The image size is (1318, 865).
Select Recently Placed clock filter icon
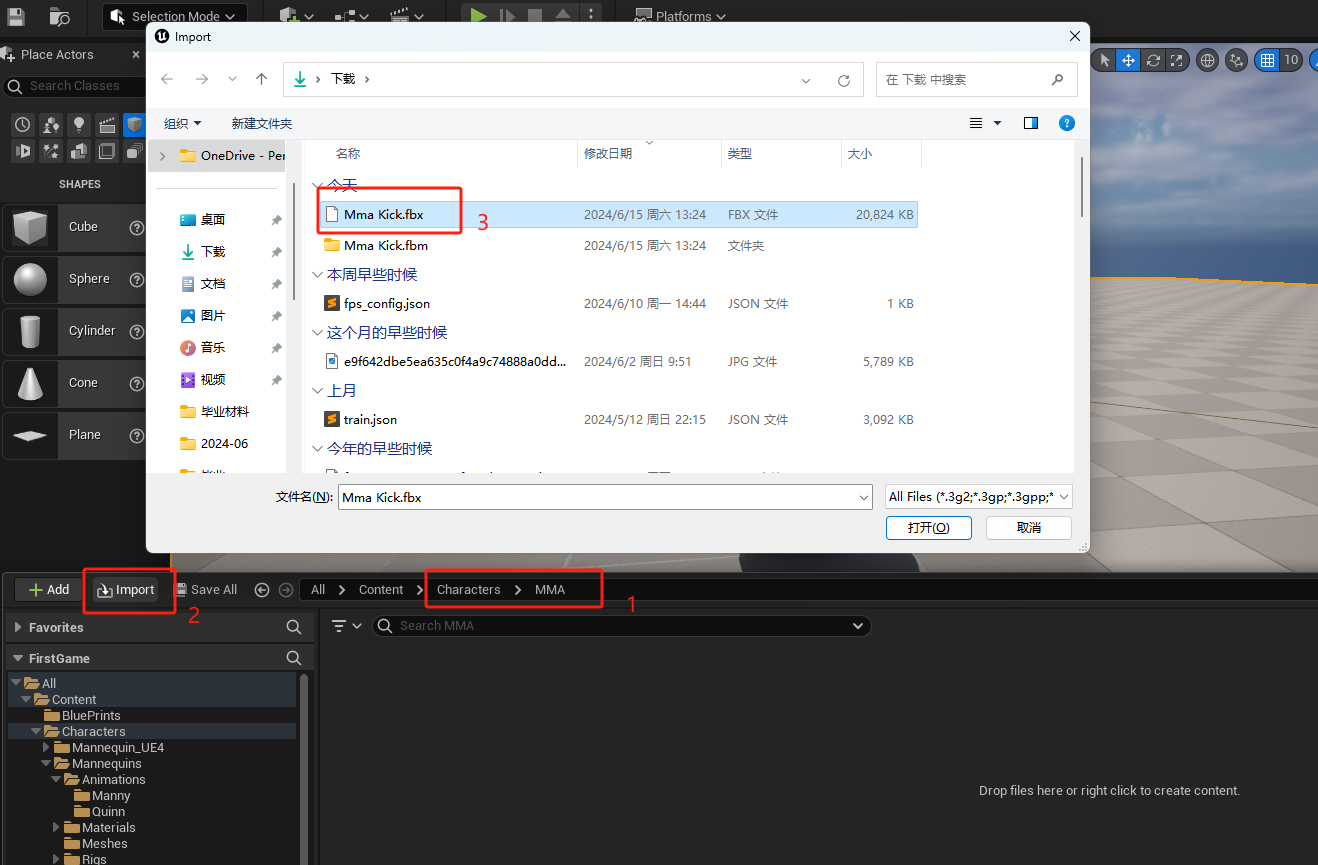click(x=22, y=125)
